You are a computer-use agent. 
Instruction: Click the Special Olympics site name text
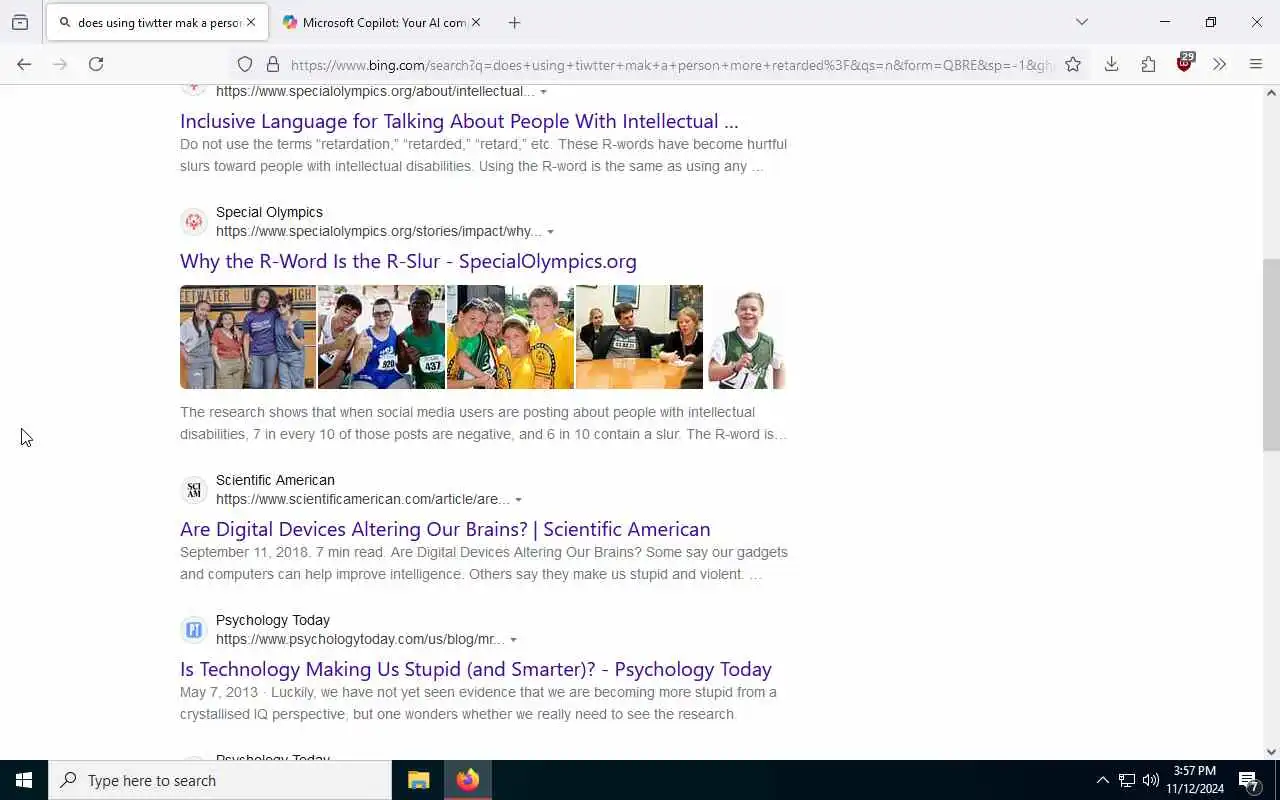coord(269,212)
